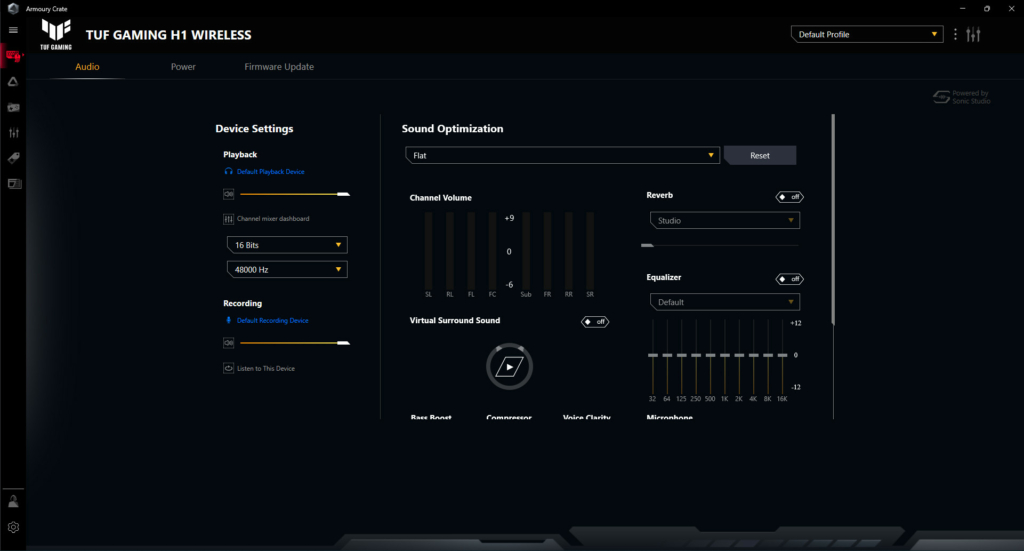Go to the Firmware Update tab
The width and height of the screenshot is (1024, 551).
[x=279, y=67]
